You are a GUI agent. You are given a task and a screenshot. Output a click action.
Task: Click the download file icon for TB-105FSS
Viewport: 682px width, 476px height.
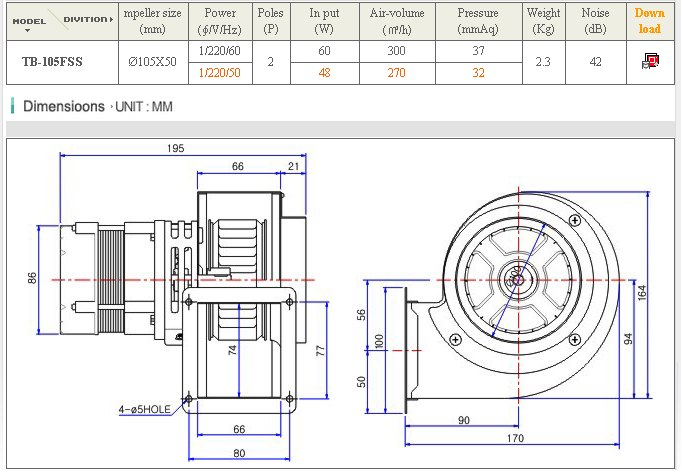pyautogui.click(x=651, y=62)
